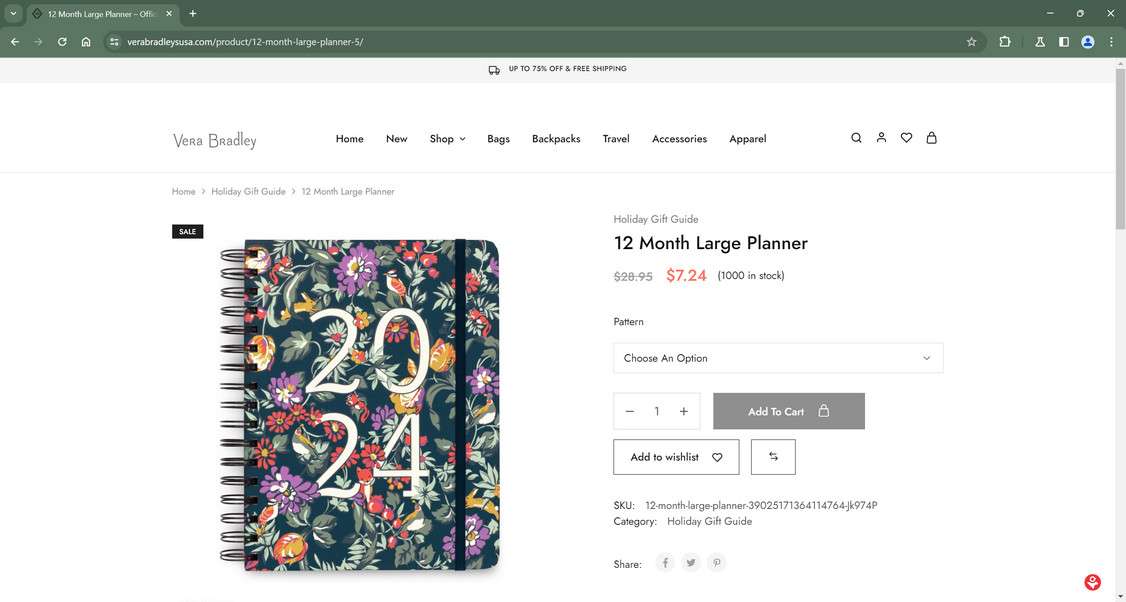Open browser Chrome menu via three dots
Image resolution: width=1126 pixels, height=602 pixels.
click(x=1110, y=41)
